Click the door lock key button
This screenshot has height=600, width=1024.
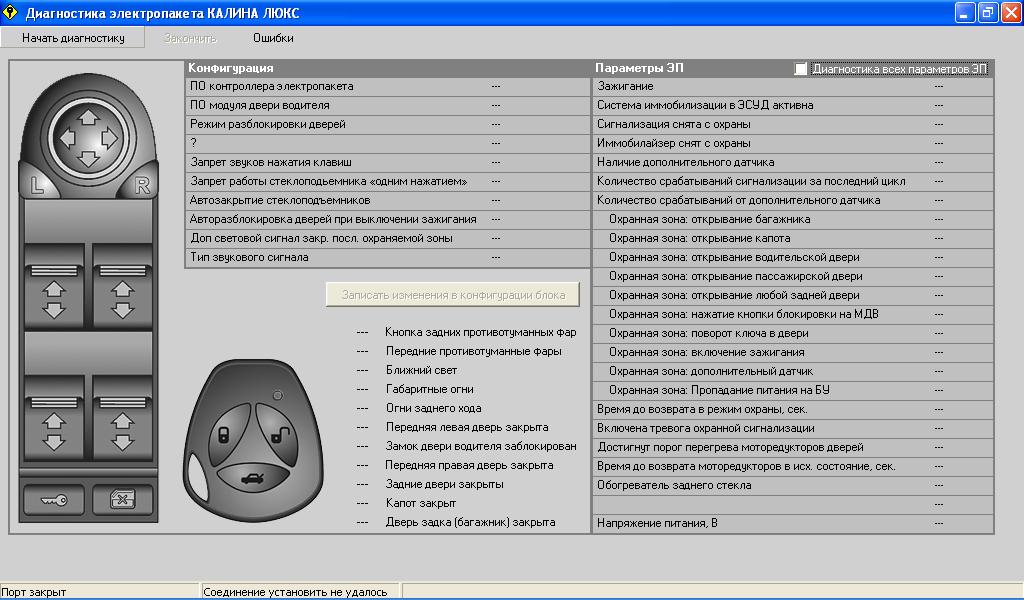click(53, 499)
